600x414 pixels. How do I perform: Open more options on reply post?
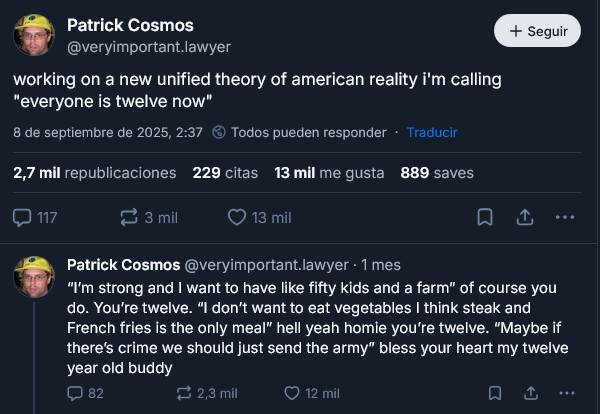point(569,393)
